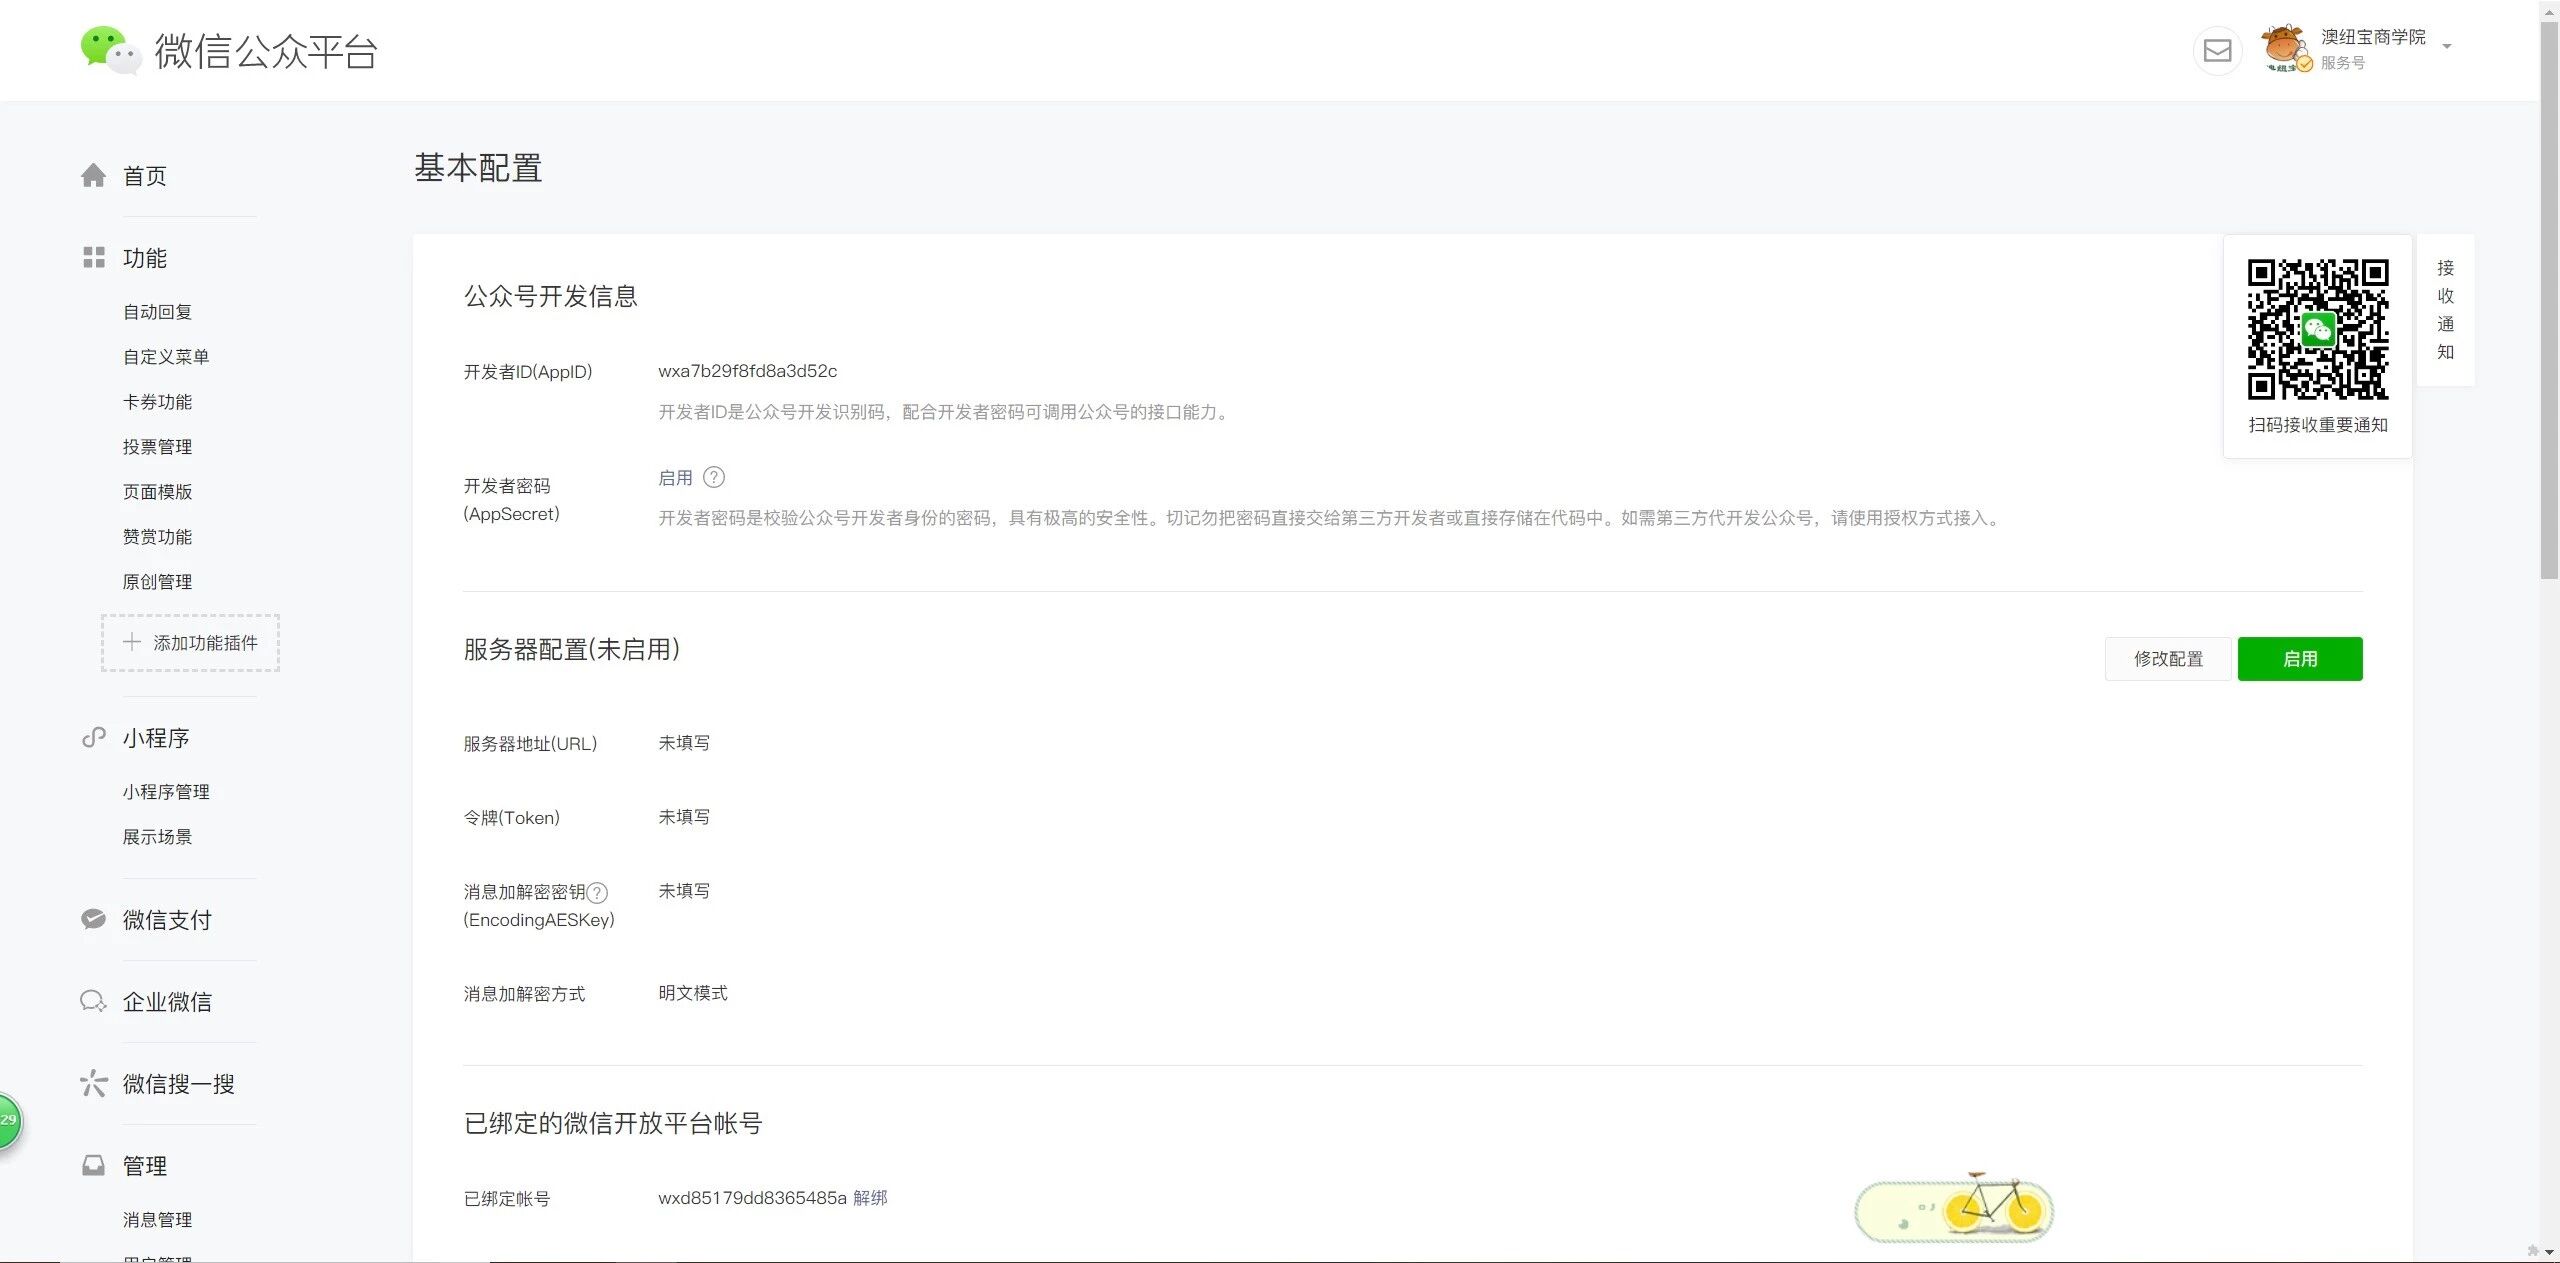Click the WeChat platform logo

109,50
